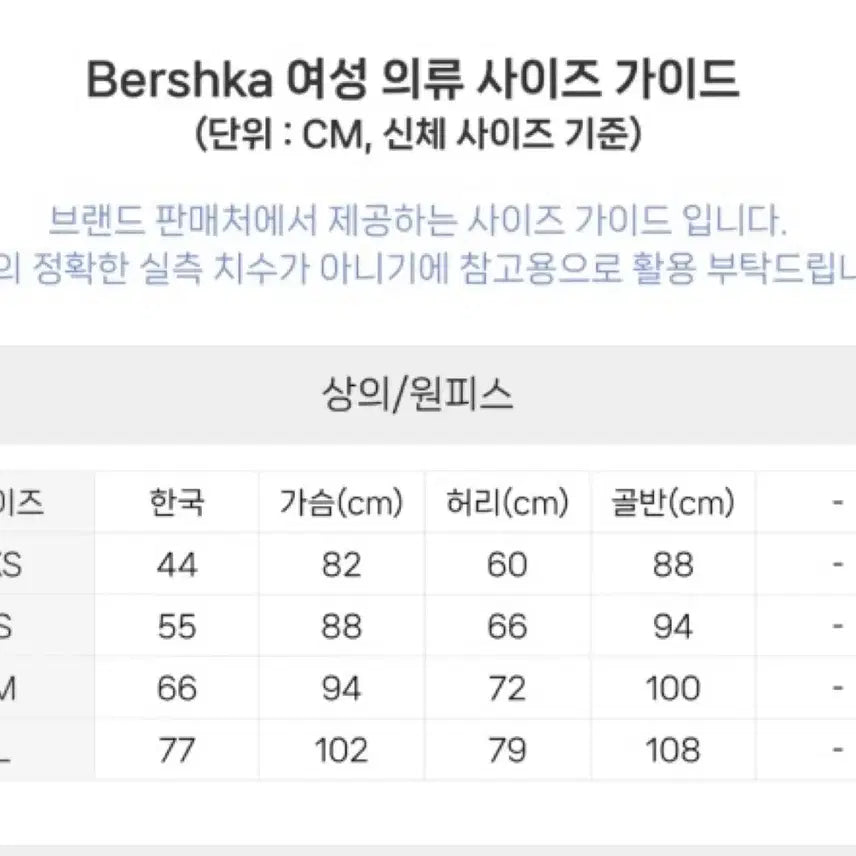Click Korean size 44 cell
The height and width of the screenshot is (856, 856).
pyautogui.click(x=177, y=565)
